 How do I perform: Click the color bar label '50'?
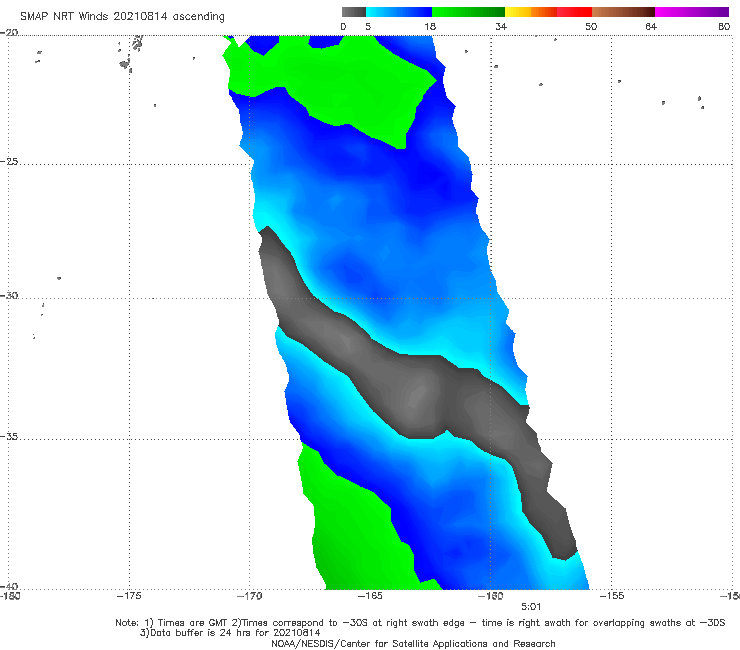(x=591, y=27)
